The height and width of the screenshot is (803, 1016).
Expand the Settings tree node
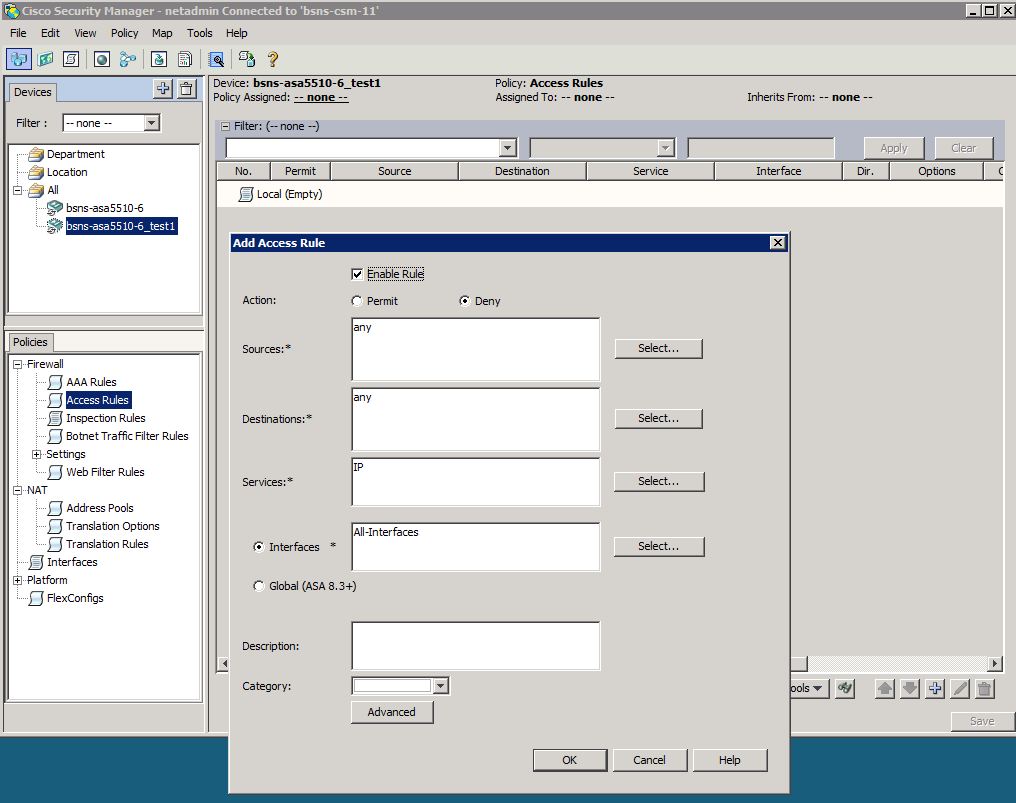(36, 454)
